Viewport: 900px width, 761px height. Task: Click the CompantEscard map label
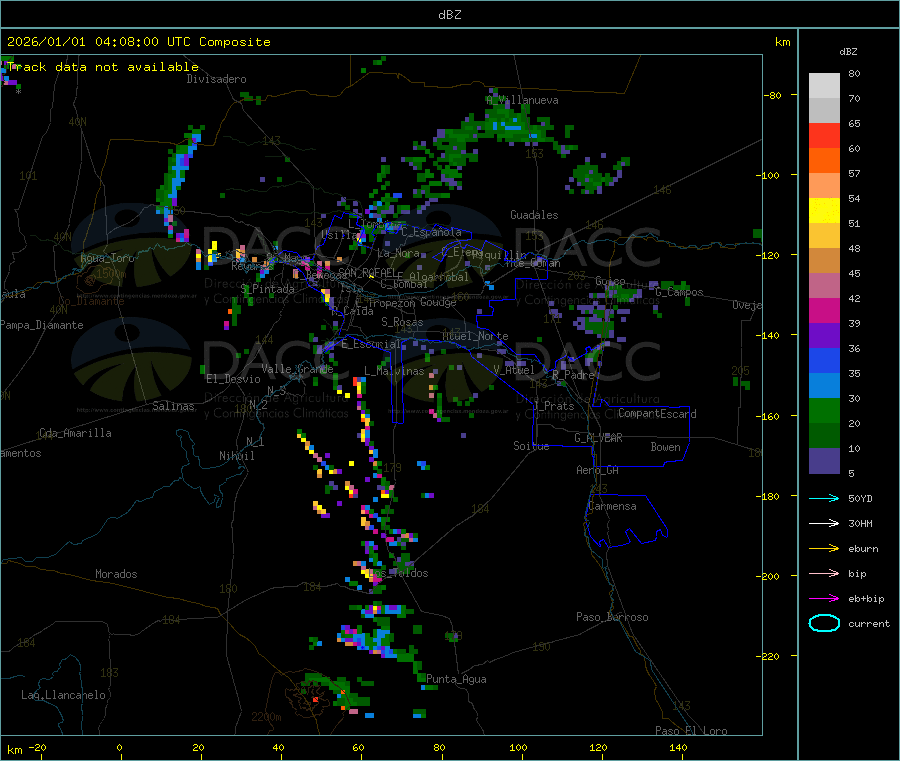click(657, 413)
